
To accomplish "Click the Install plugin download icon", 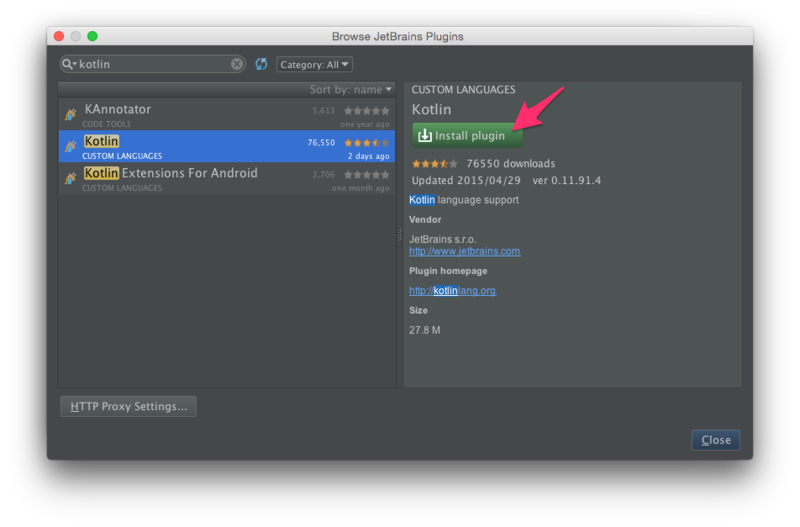I will [x=424, y=136].
